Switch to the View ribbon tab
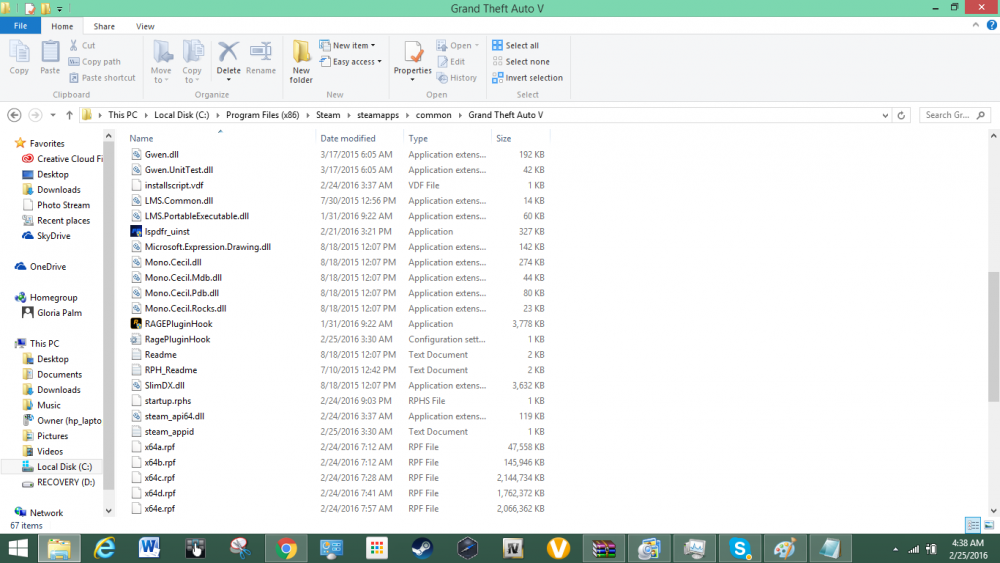Image resolution: width=1000 pixels, height=563 pixels. click(145, 26)
